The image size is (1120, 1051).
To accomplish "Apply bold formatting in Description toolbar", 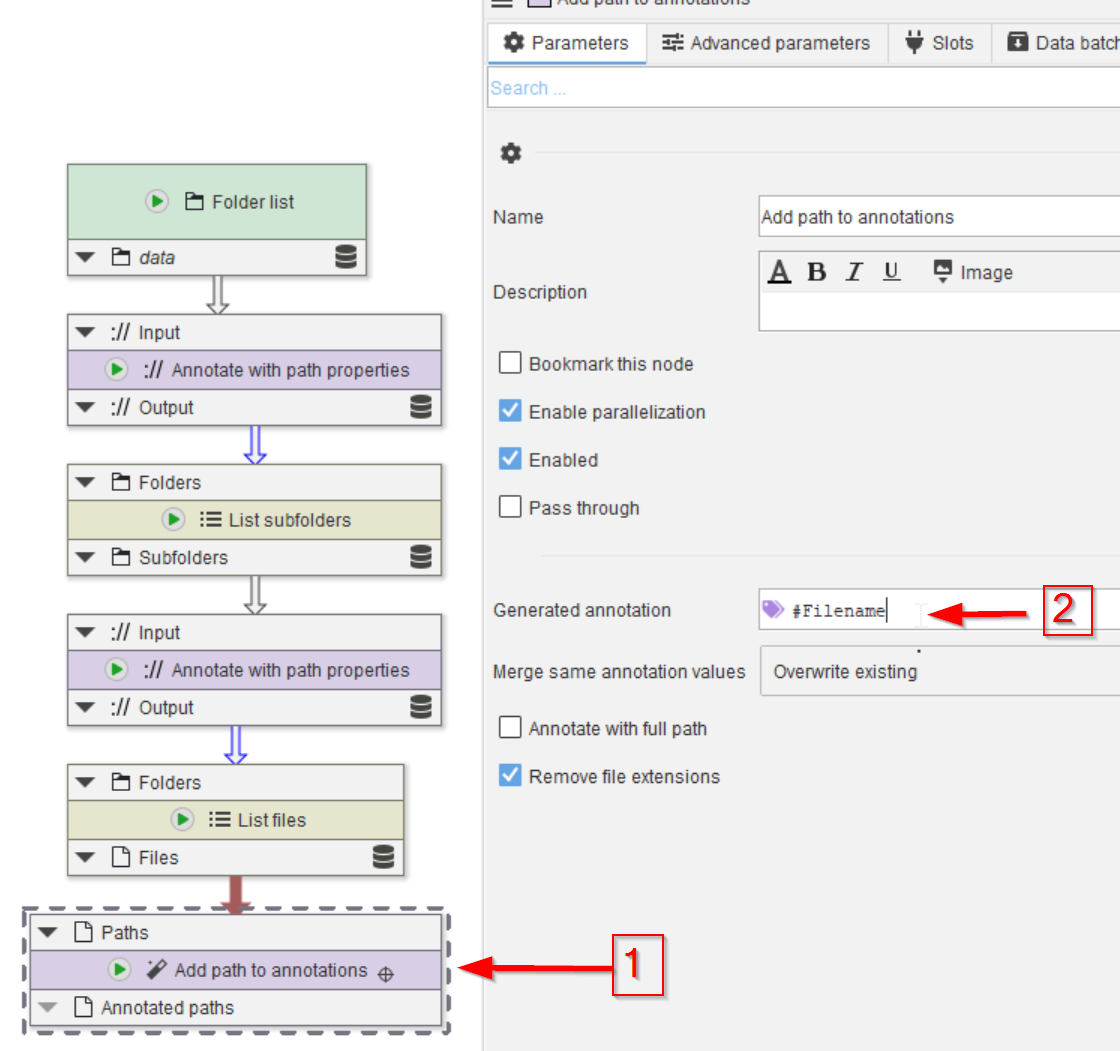I will tap(817, 272).
